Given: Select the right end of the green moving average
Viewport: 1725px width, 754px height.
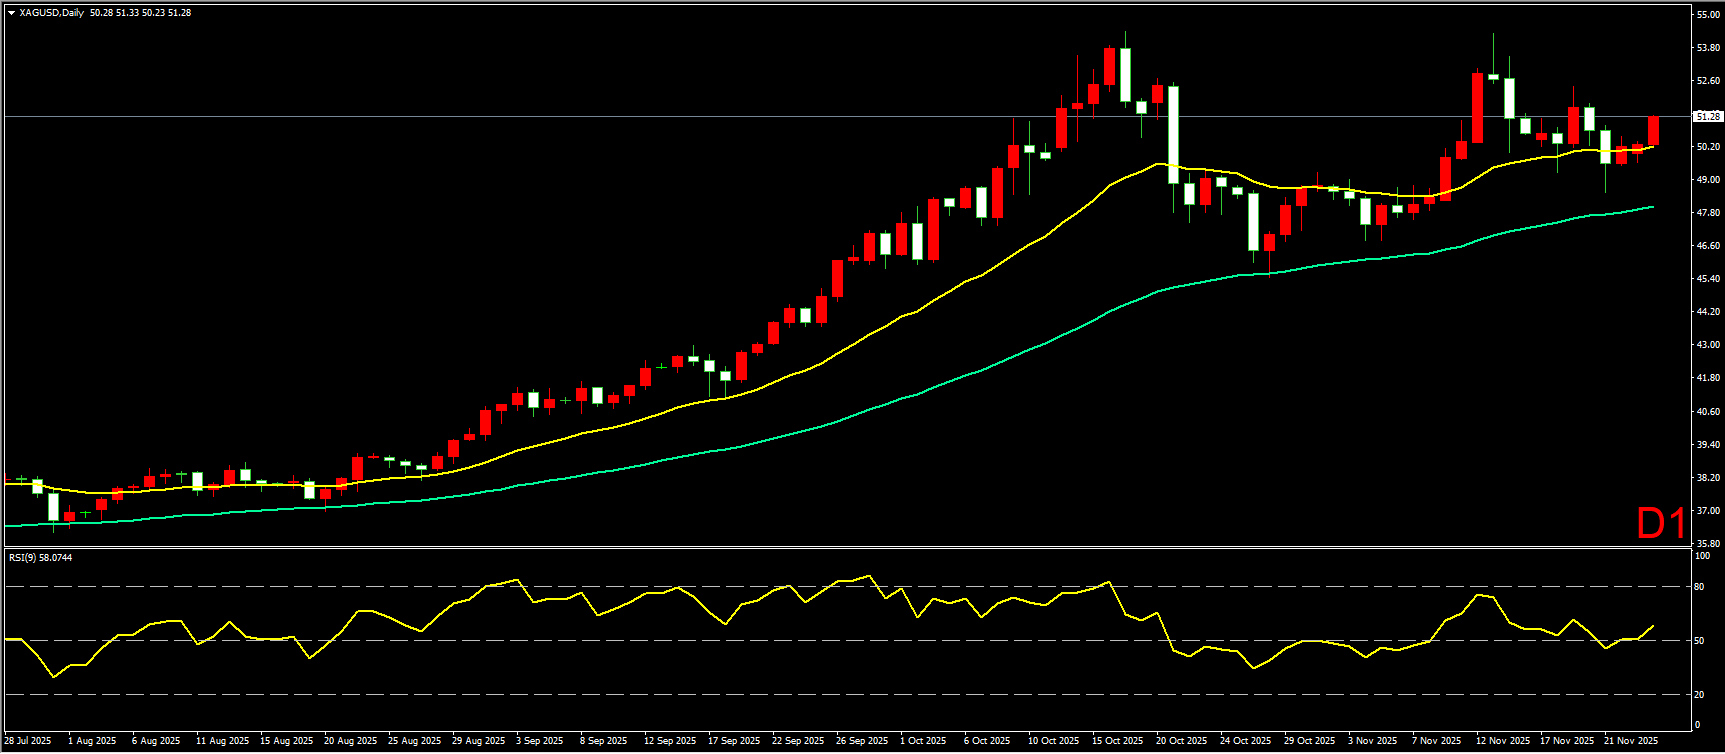Looking at the screenshot, I should pos(1652,207).
